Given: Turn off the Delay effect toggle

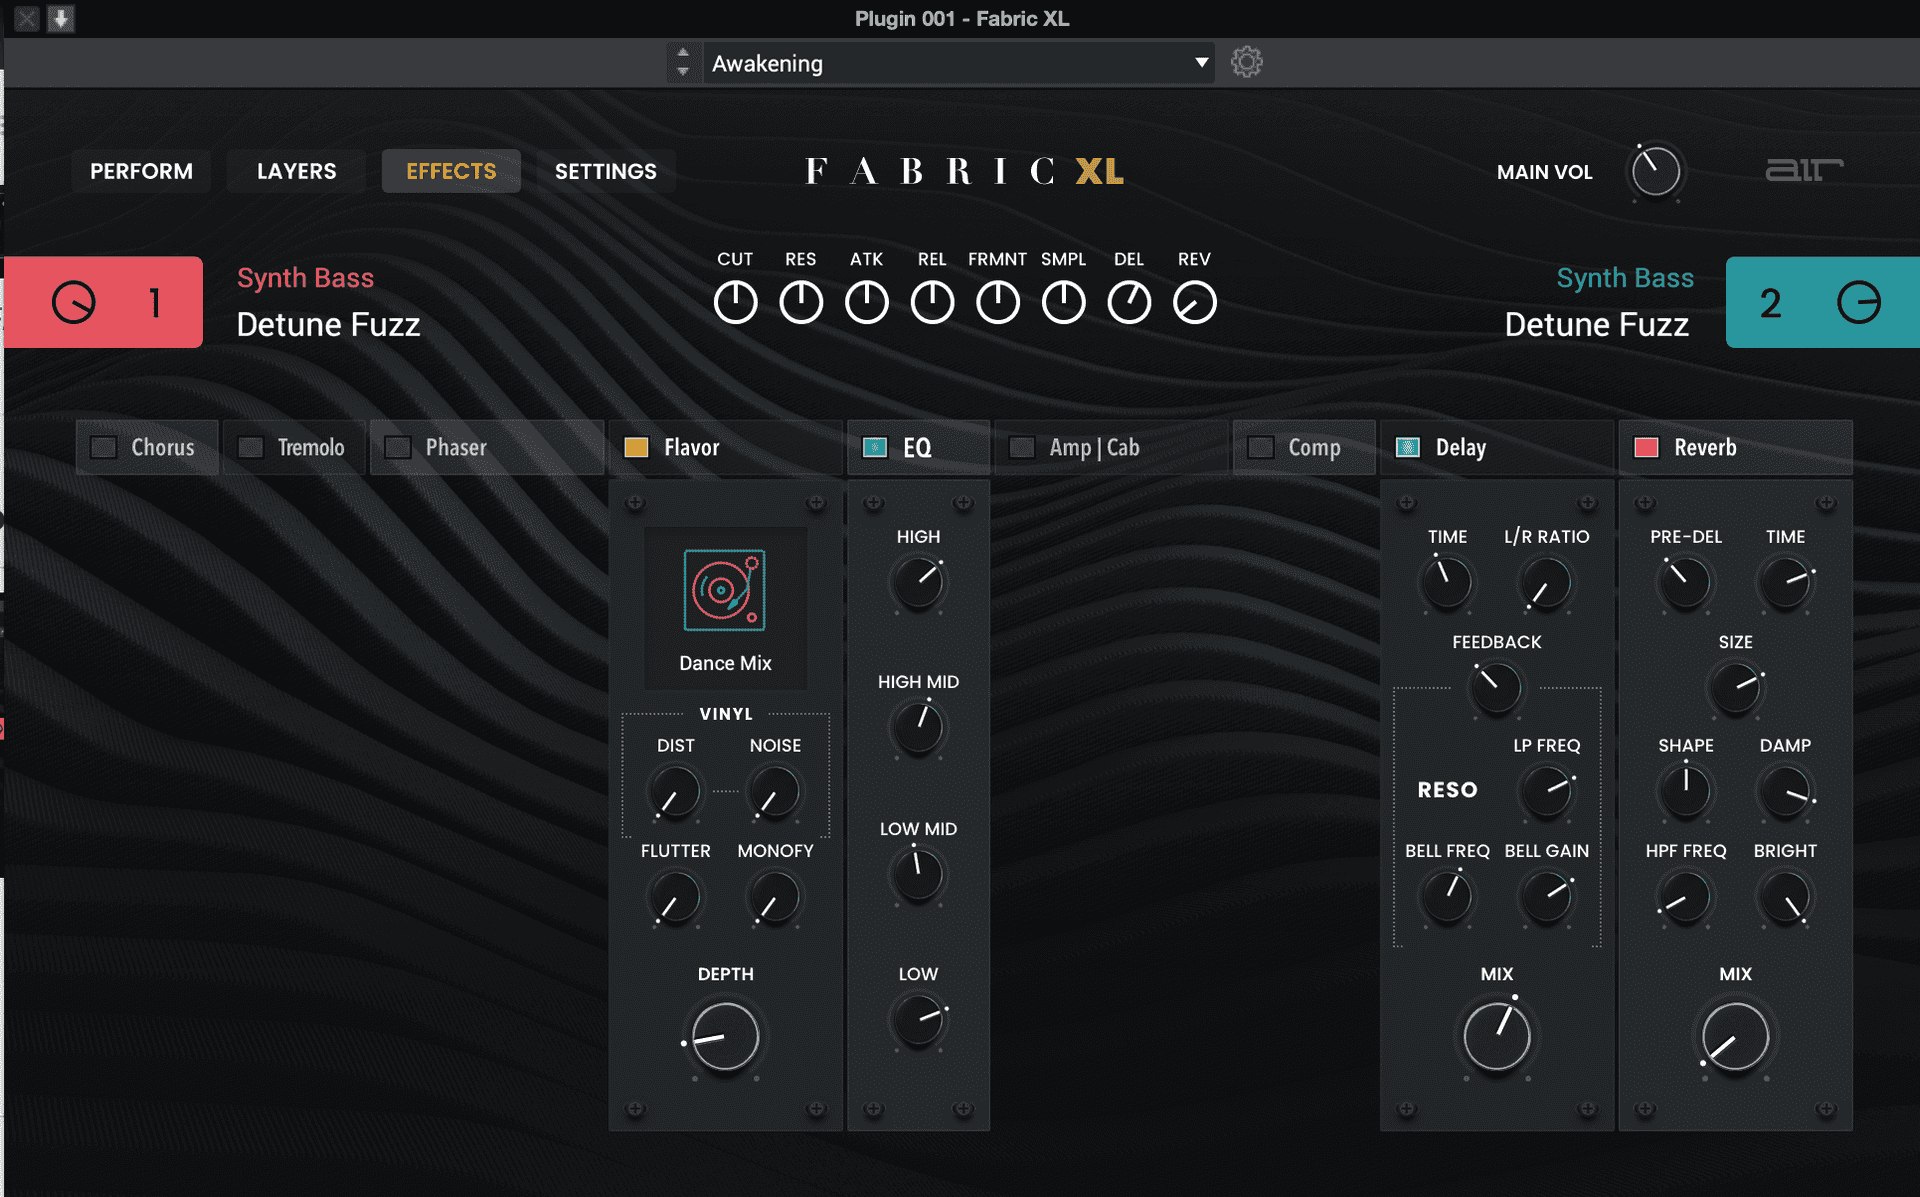Looking at the screenshot, I should coord(1407,447).
